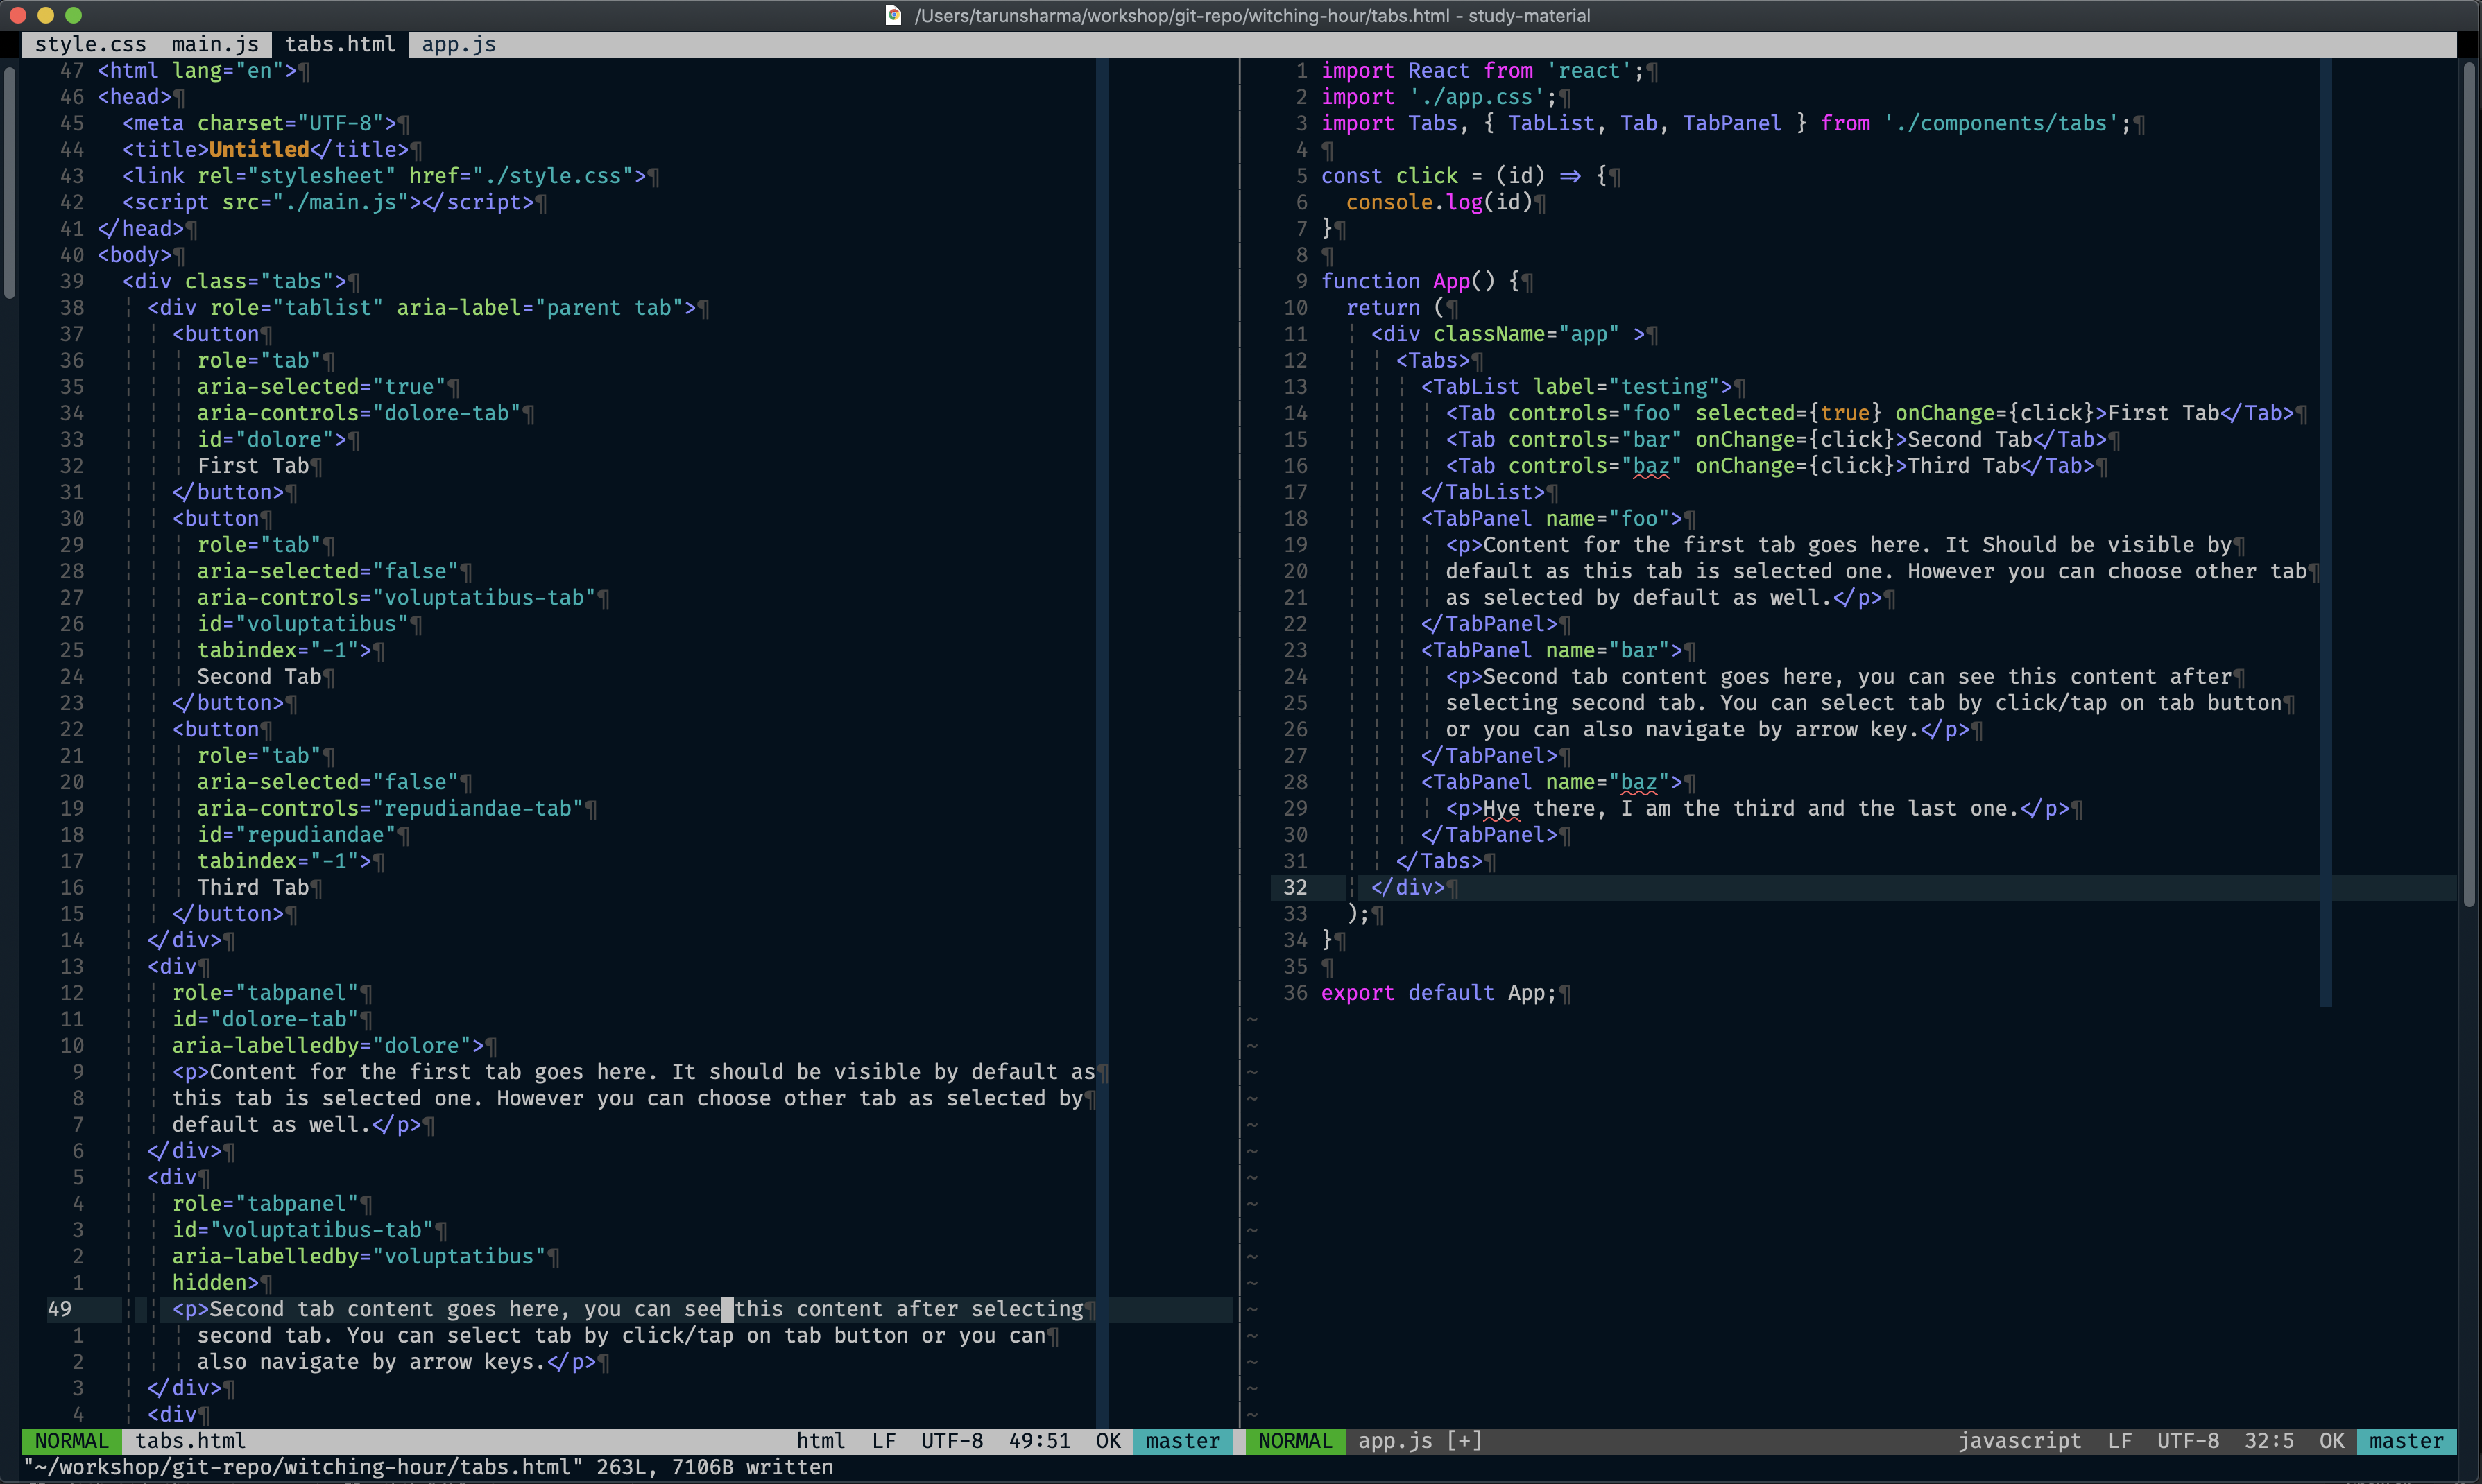Click the 'First Tab' text in app.js line 14
The width and height of the screenshot is (2482, 1484).
[2164, 413]
